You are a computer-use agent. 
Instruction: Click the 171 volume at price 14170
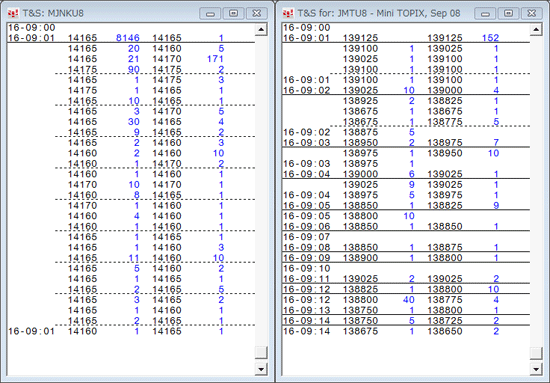(x=215, y=59)
